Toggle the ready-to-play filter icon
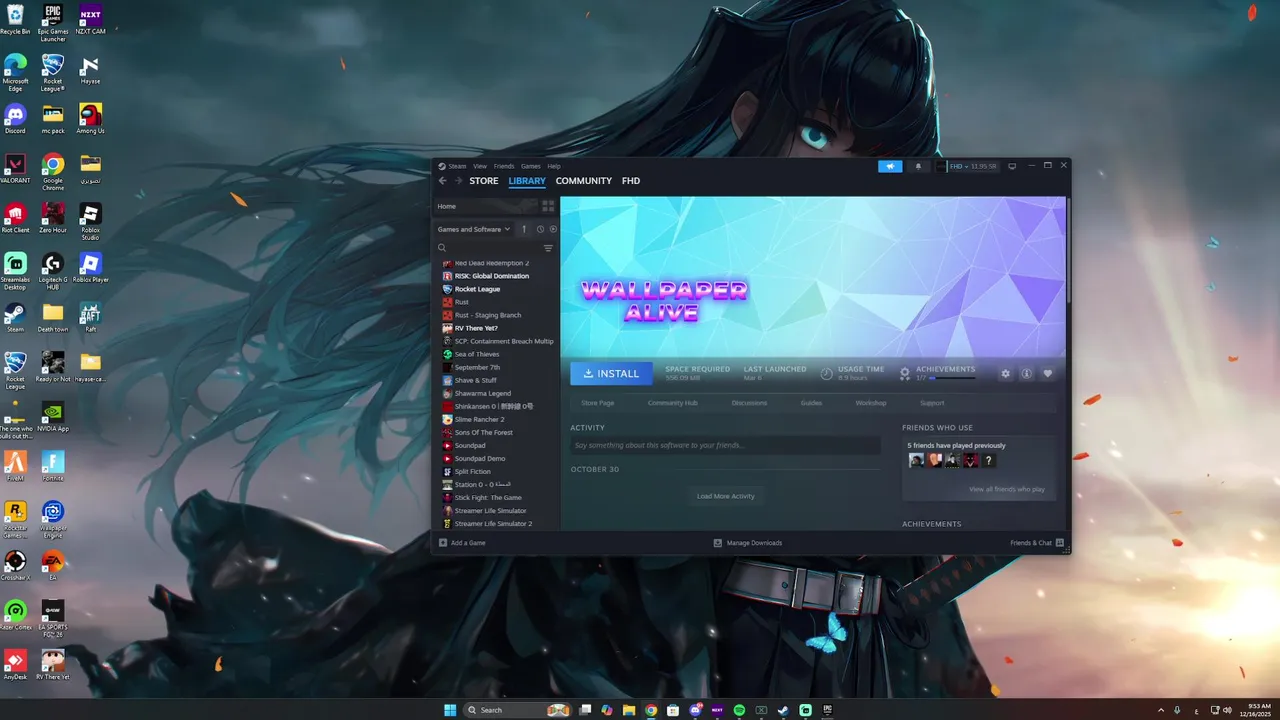1280x720 pixels. [x=553, y=229]
